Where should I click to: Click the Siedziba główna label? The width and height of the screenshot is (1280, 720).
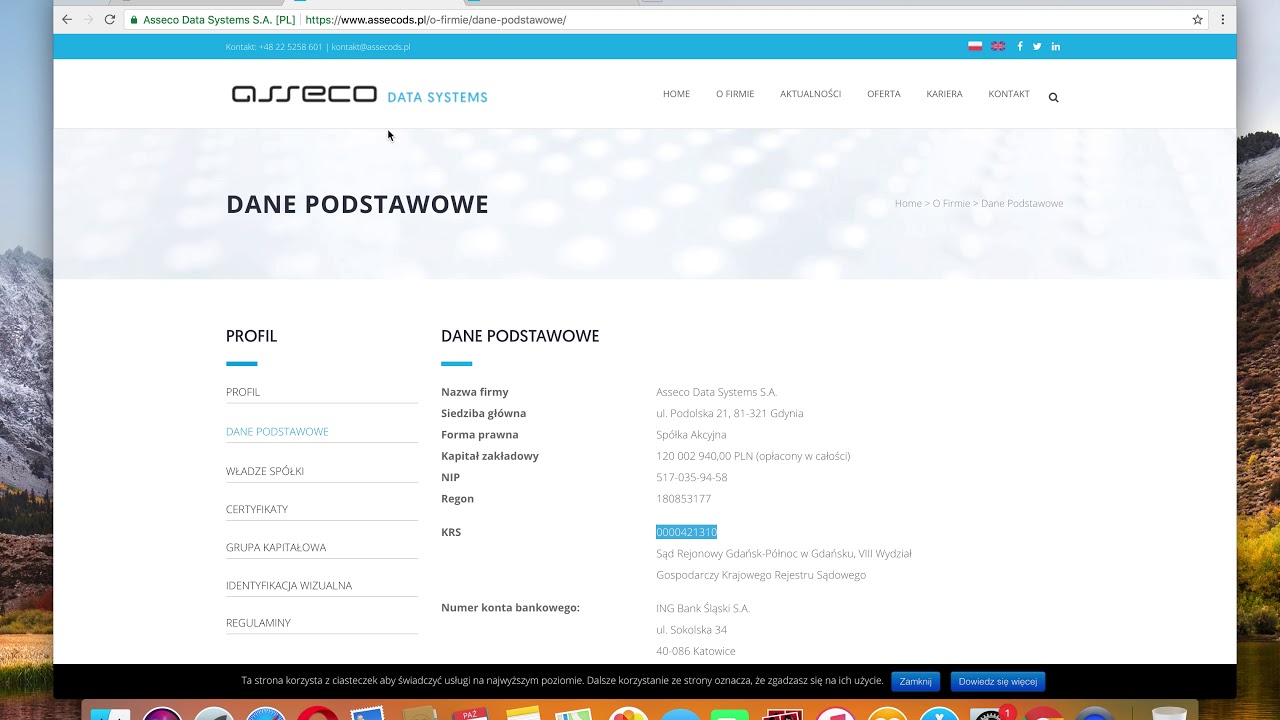[483, 413]
